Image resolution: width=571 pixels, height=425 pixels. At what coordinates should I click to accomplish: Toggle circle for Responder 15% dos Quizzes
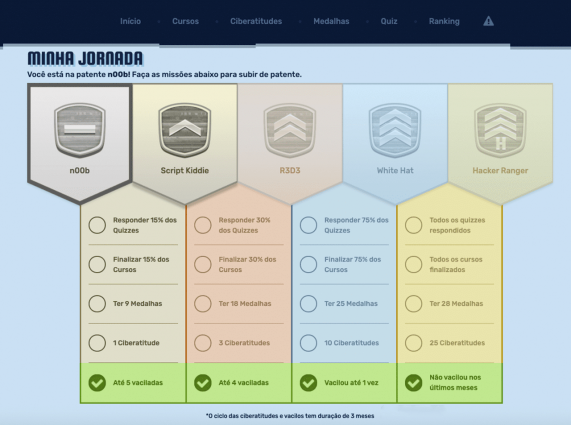[97, 225]
